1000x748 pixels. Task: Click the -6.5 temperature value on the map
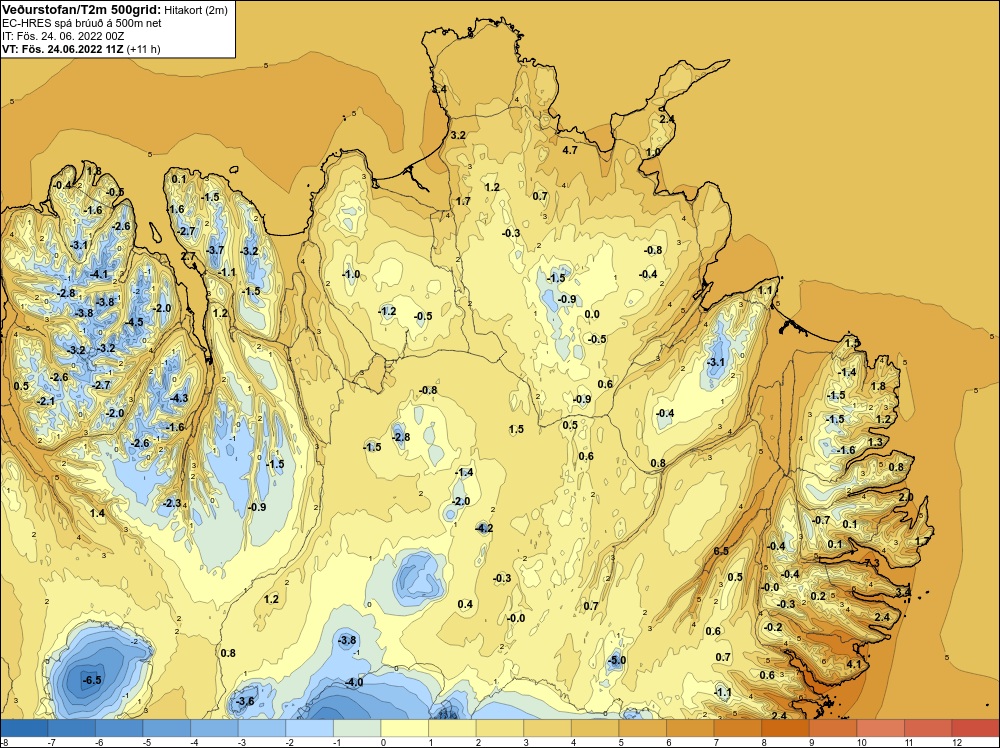(92, 680)
